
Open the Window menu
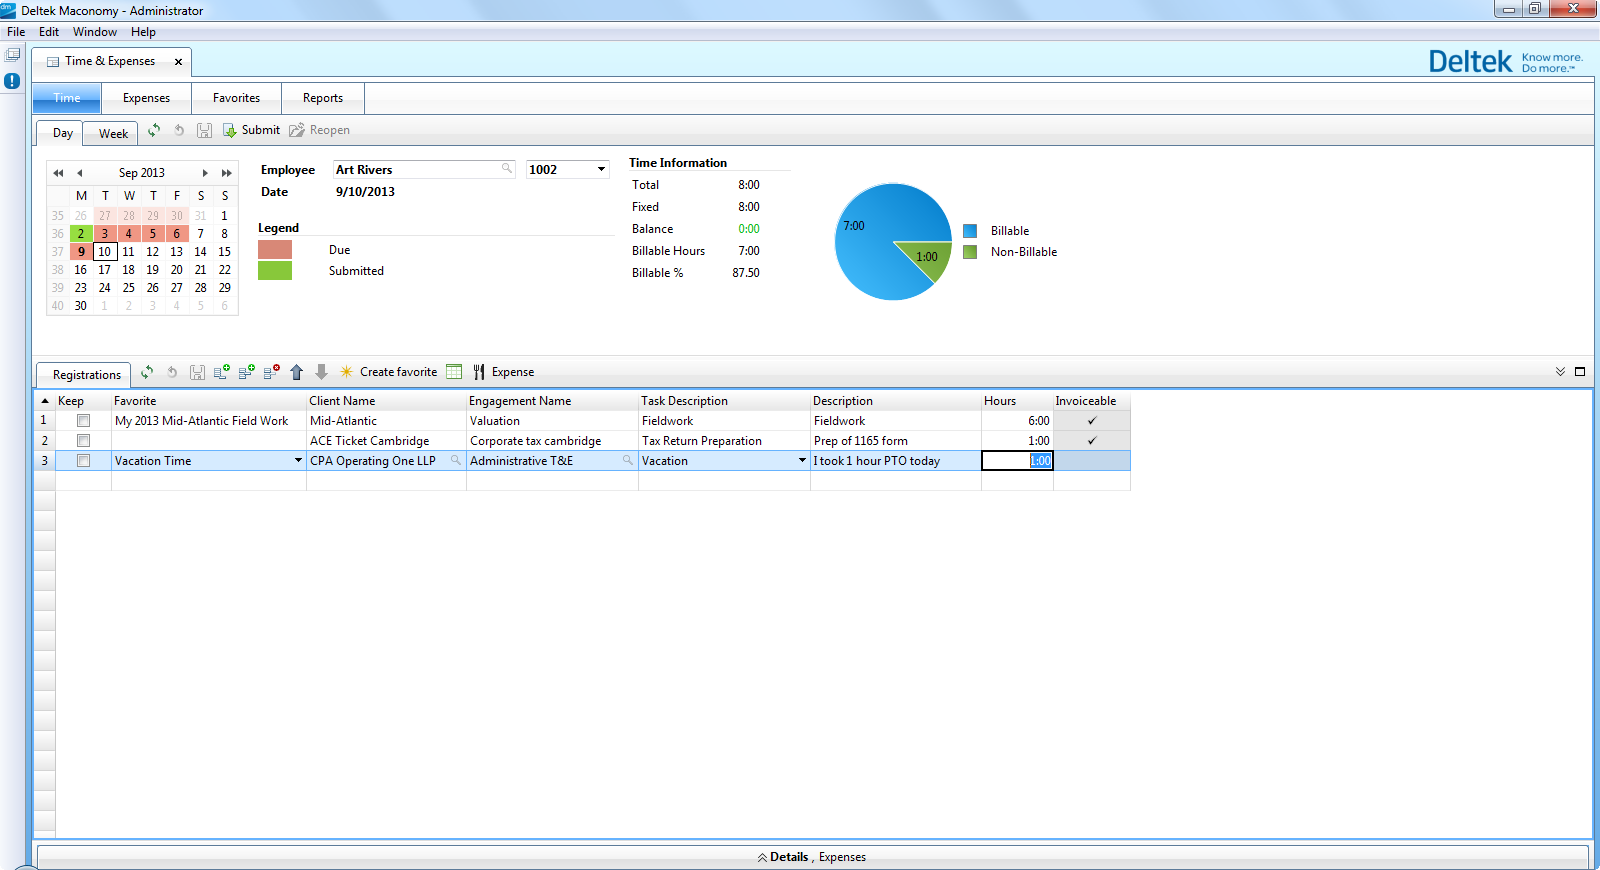click(94, 32)
